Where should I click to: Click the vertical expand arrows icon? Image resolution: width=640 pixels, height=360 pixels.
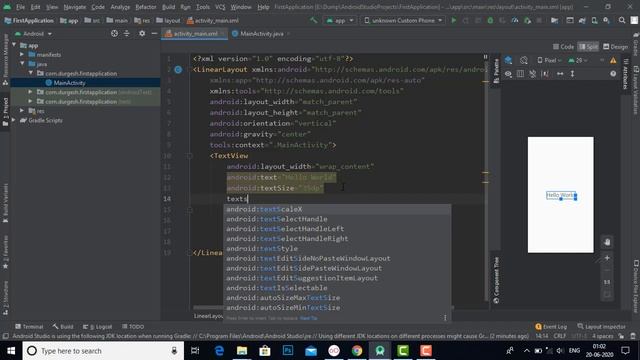(572, 74)
